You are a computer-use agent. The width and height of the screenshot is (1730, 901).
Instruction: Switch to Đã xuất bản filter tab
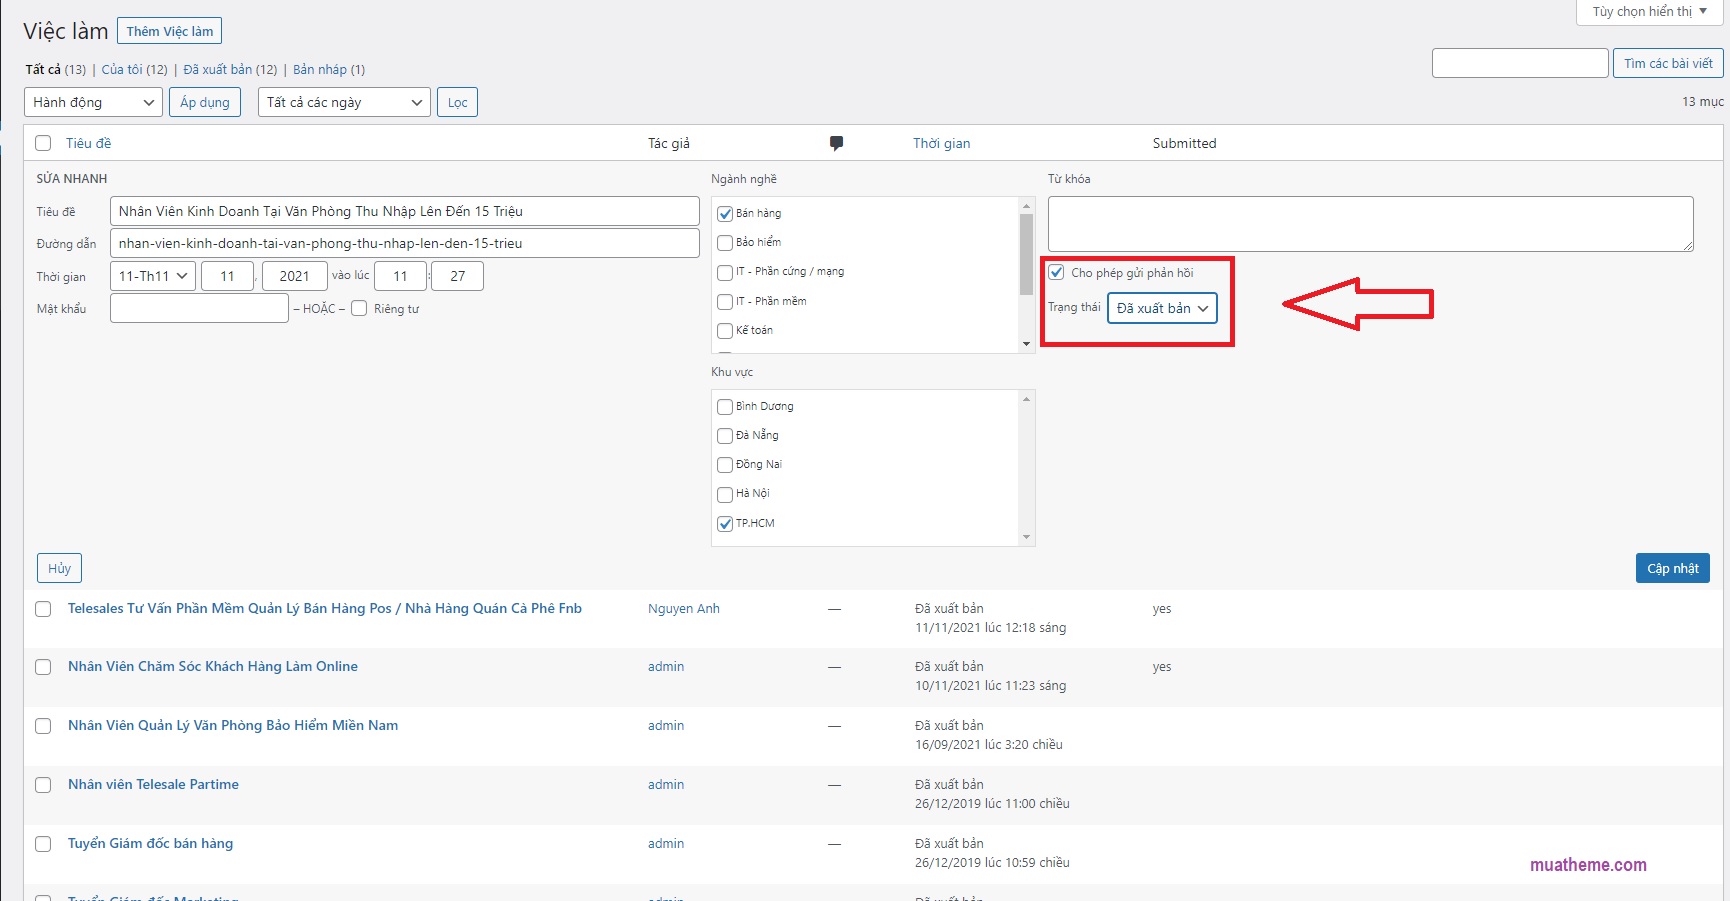[x=218, y=69]
